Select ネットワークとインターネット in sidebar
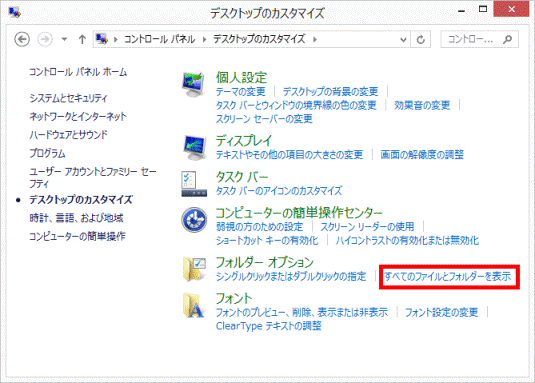This screenshot has width=535, height=383. pyautogui.click(x=78, y=117)
